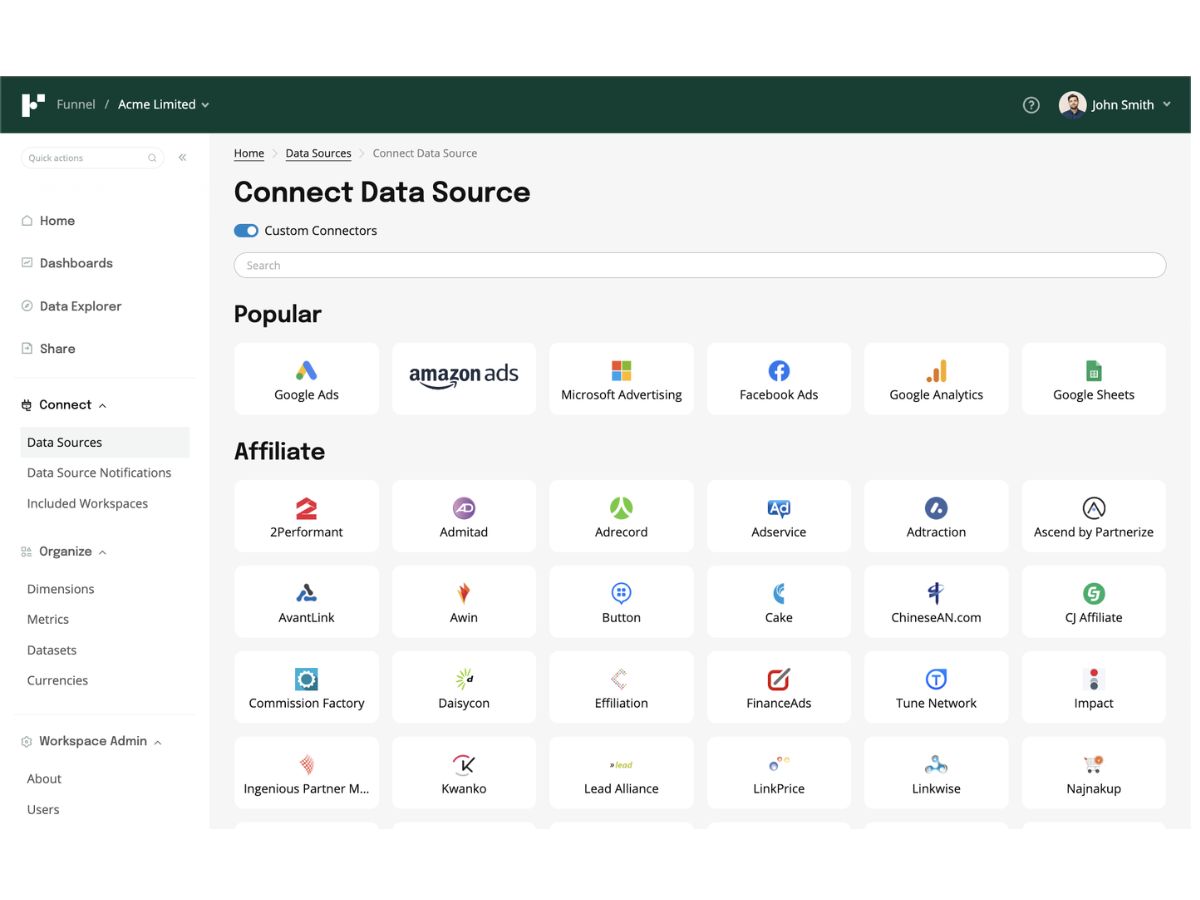Select the Amazon Ads connector

pos(464,379)
